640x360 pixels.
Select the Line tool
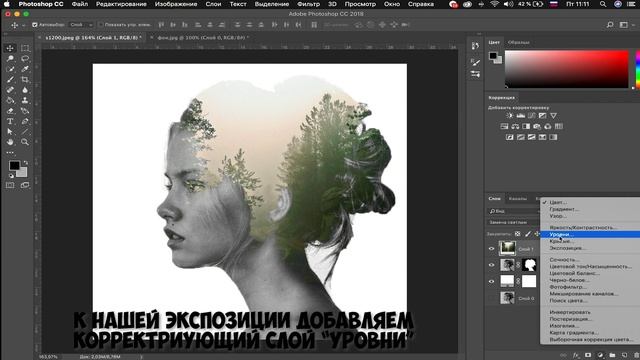[x=25, y=132]
